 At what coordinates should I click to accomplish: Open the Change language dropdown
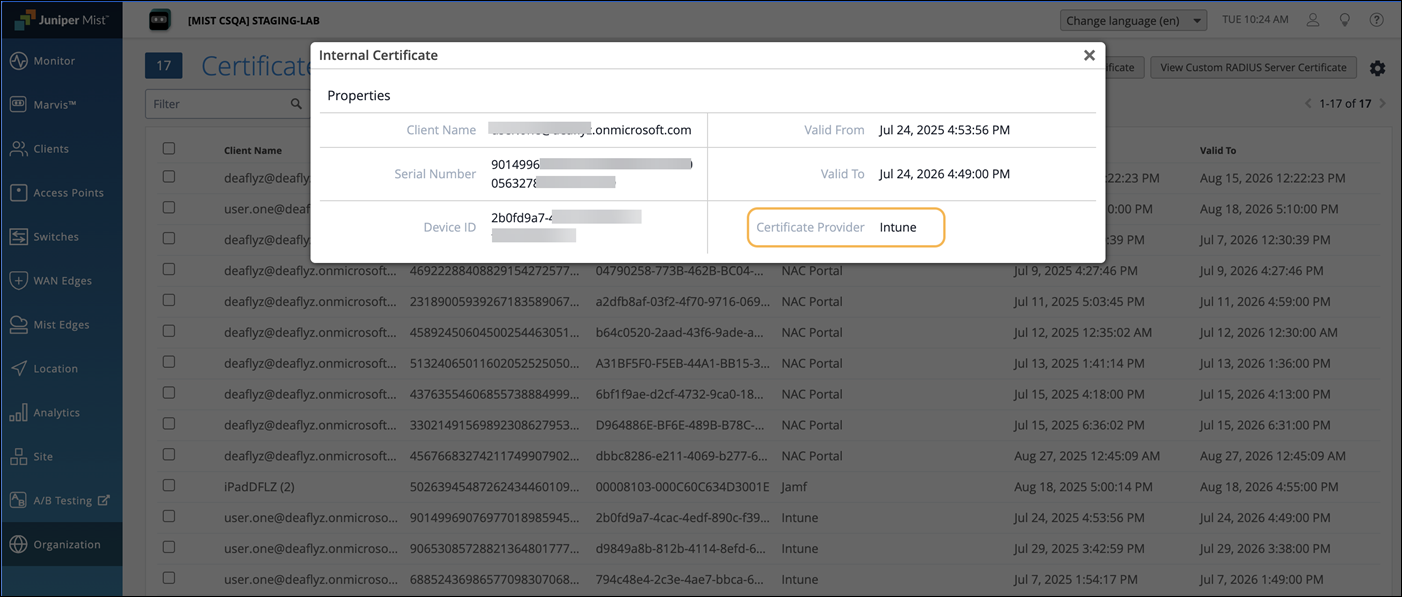click(1133, 20)
